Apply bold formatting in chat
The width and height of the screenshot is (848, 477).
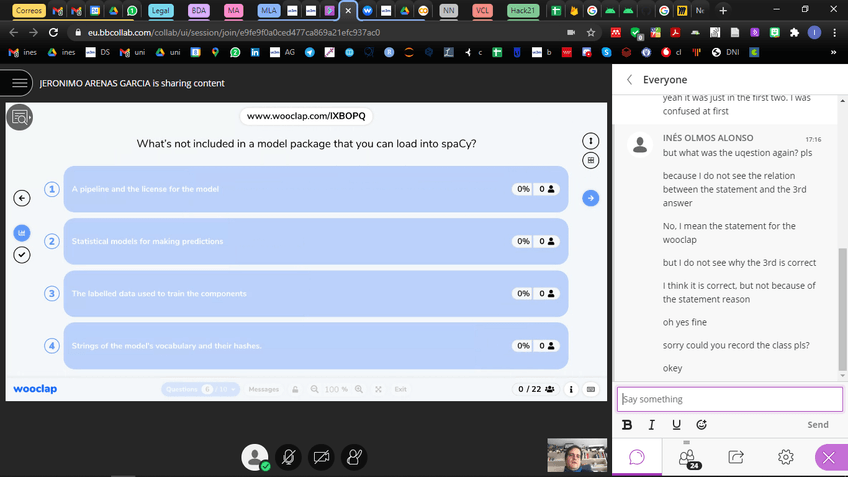[x=627, y=425]
